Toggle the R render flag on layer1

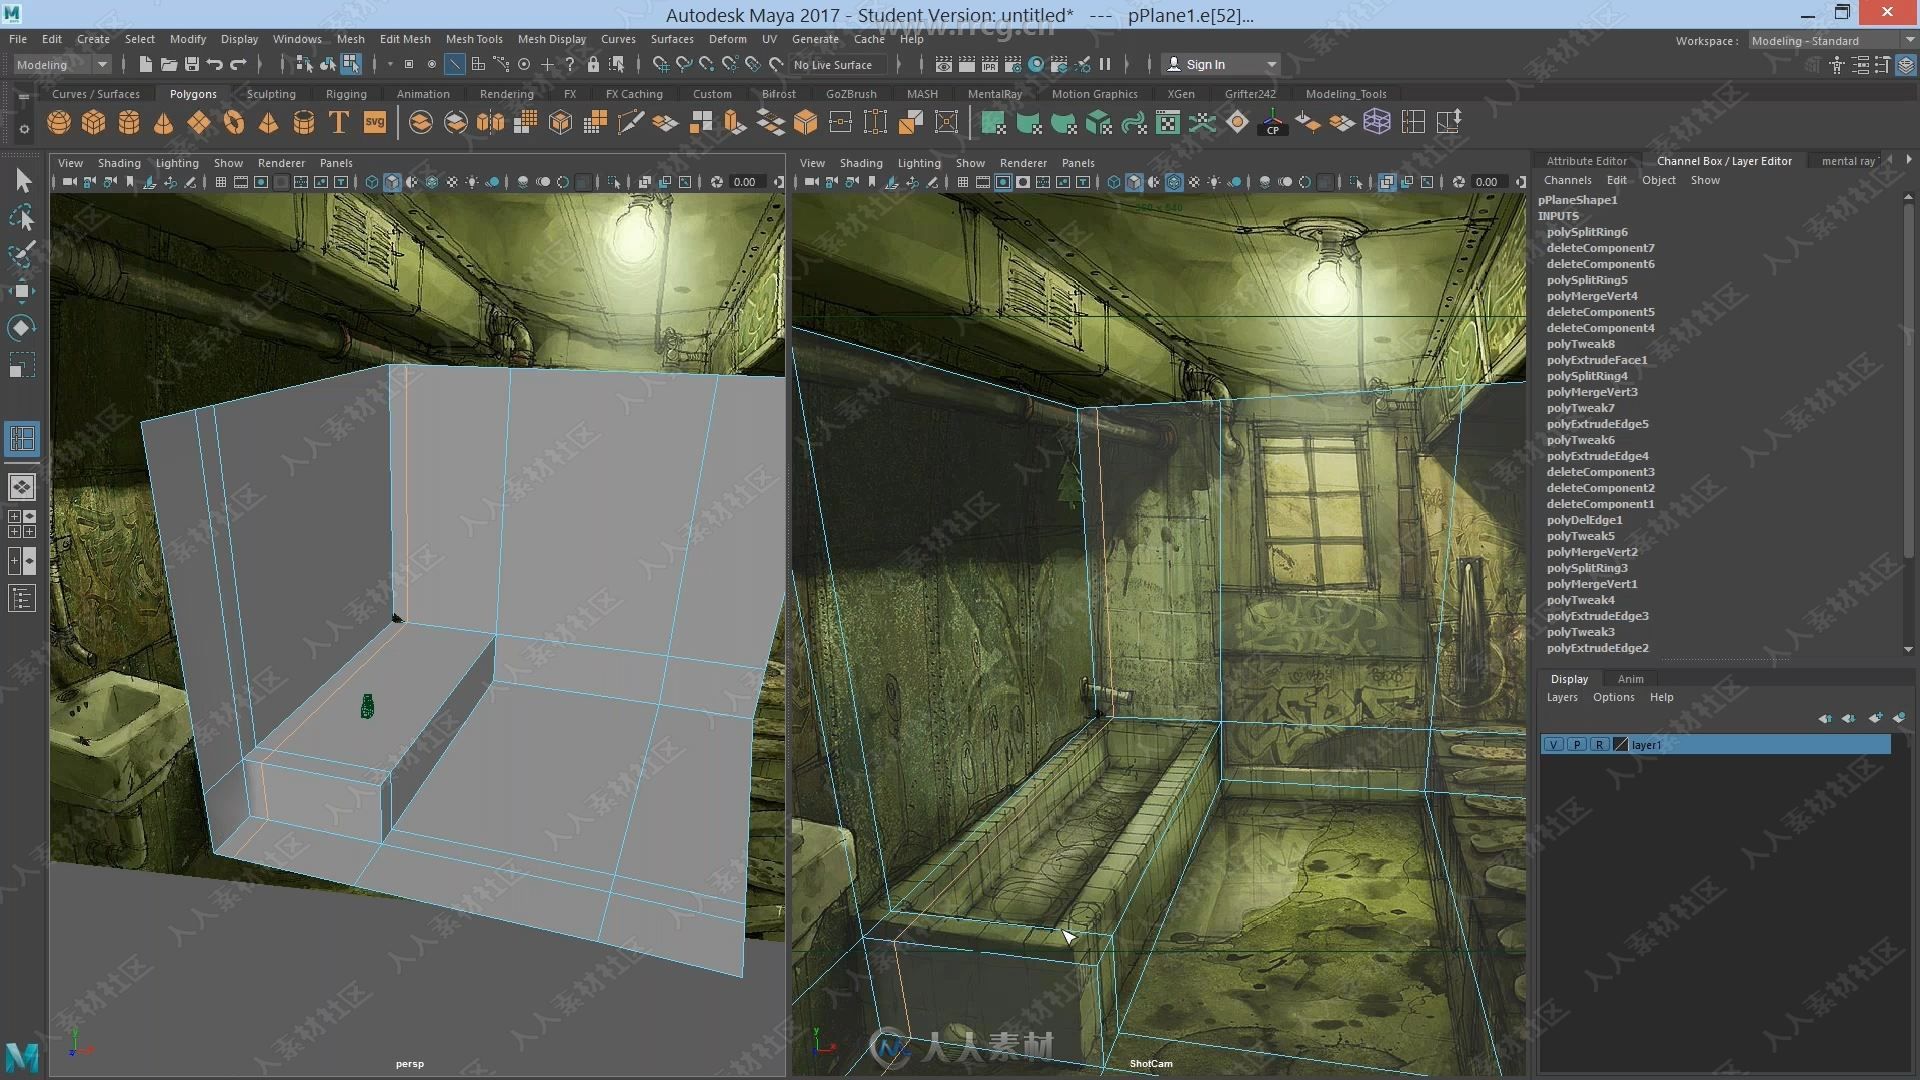(x=1598, y=744)
